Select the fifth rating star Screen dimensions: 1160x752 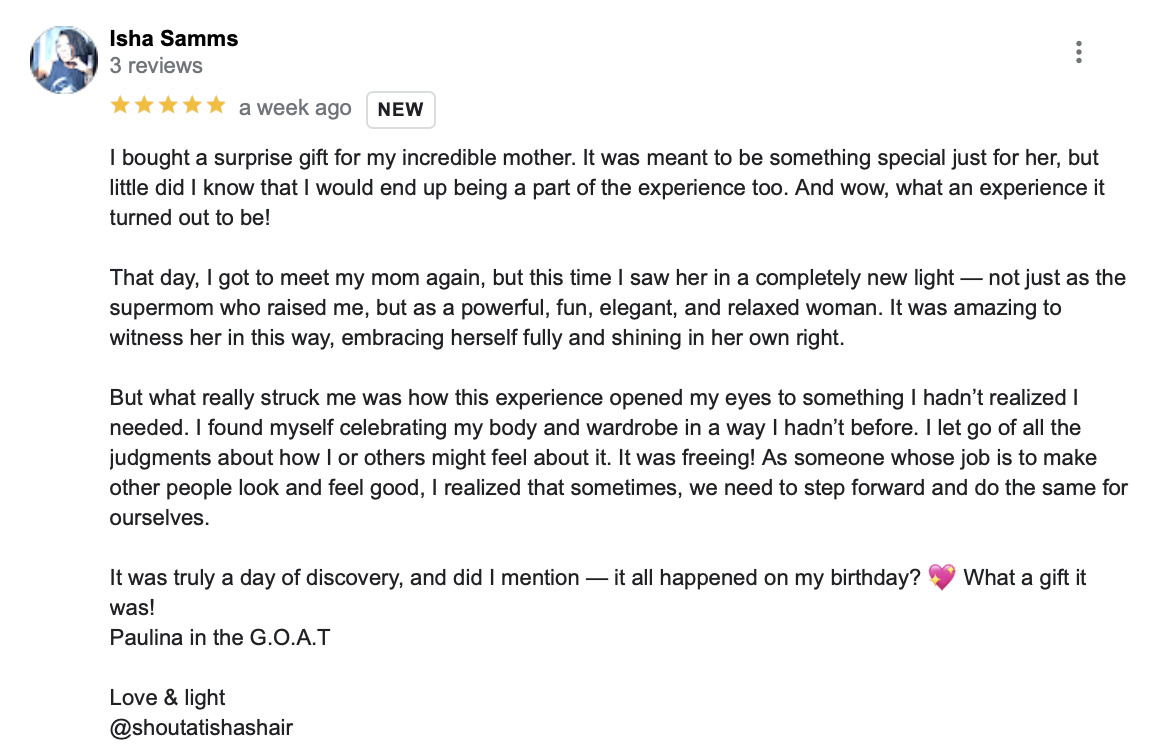coord(216,106)
